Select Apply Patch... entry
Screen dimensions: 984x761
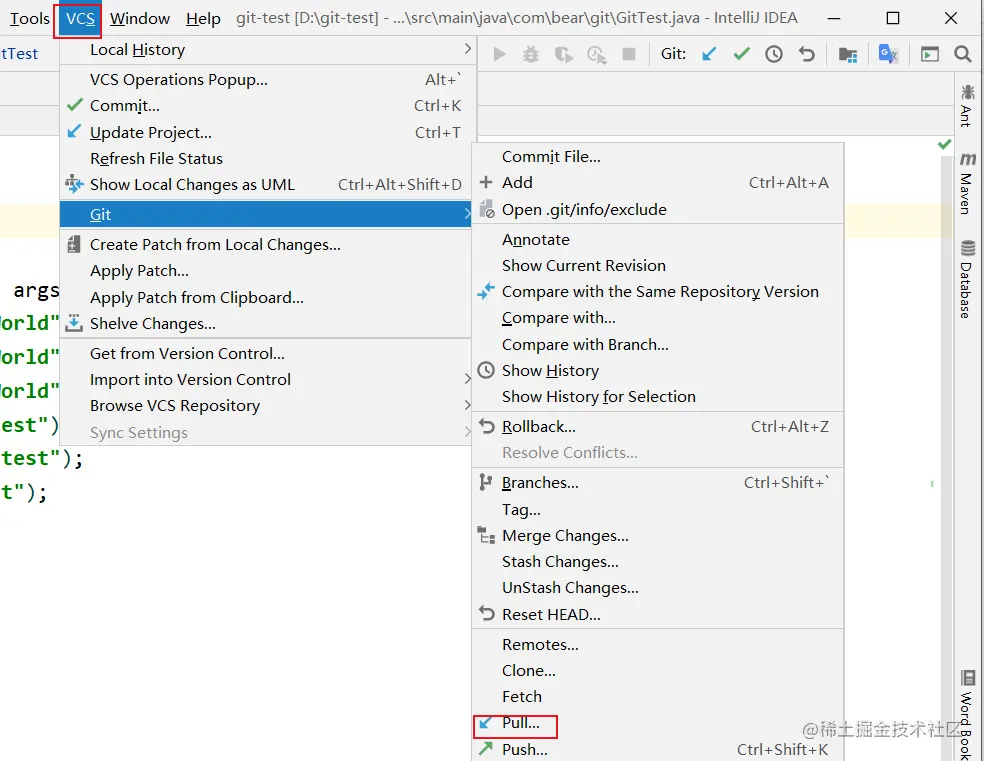265,271
